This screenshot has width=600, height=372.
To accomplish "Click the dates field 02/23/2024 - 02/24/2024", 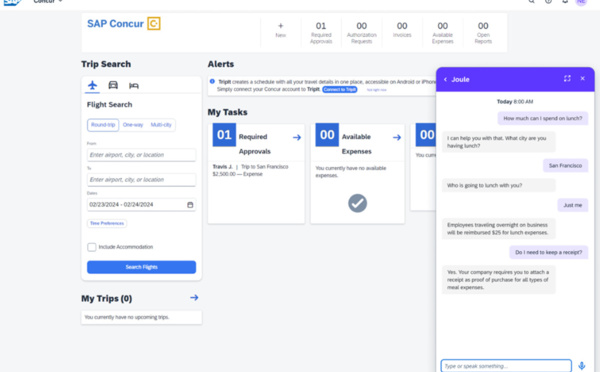I will (141, 205).
